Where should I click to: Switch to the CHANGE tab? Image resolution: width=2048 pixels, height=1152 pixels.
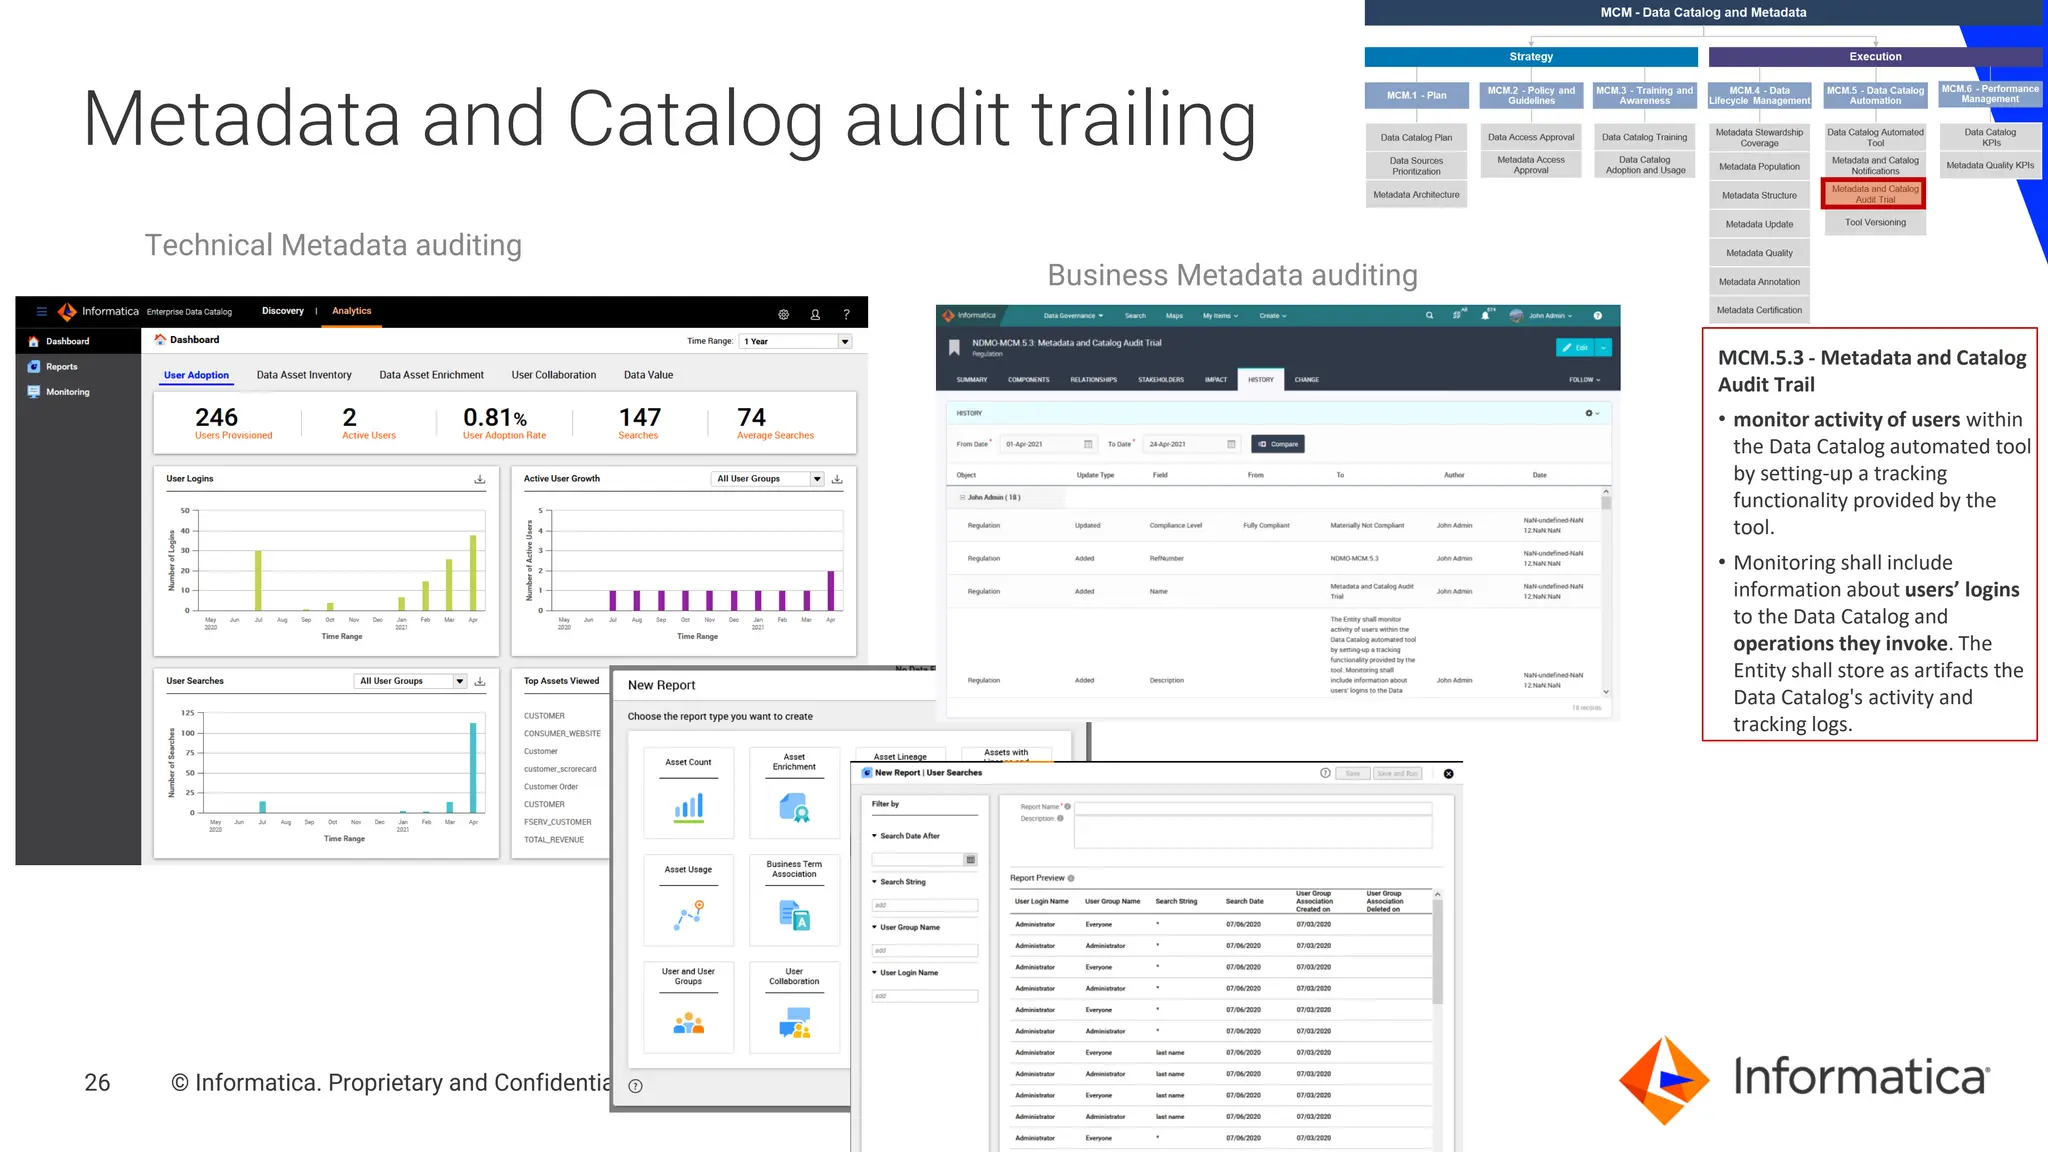[1307, 380]
